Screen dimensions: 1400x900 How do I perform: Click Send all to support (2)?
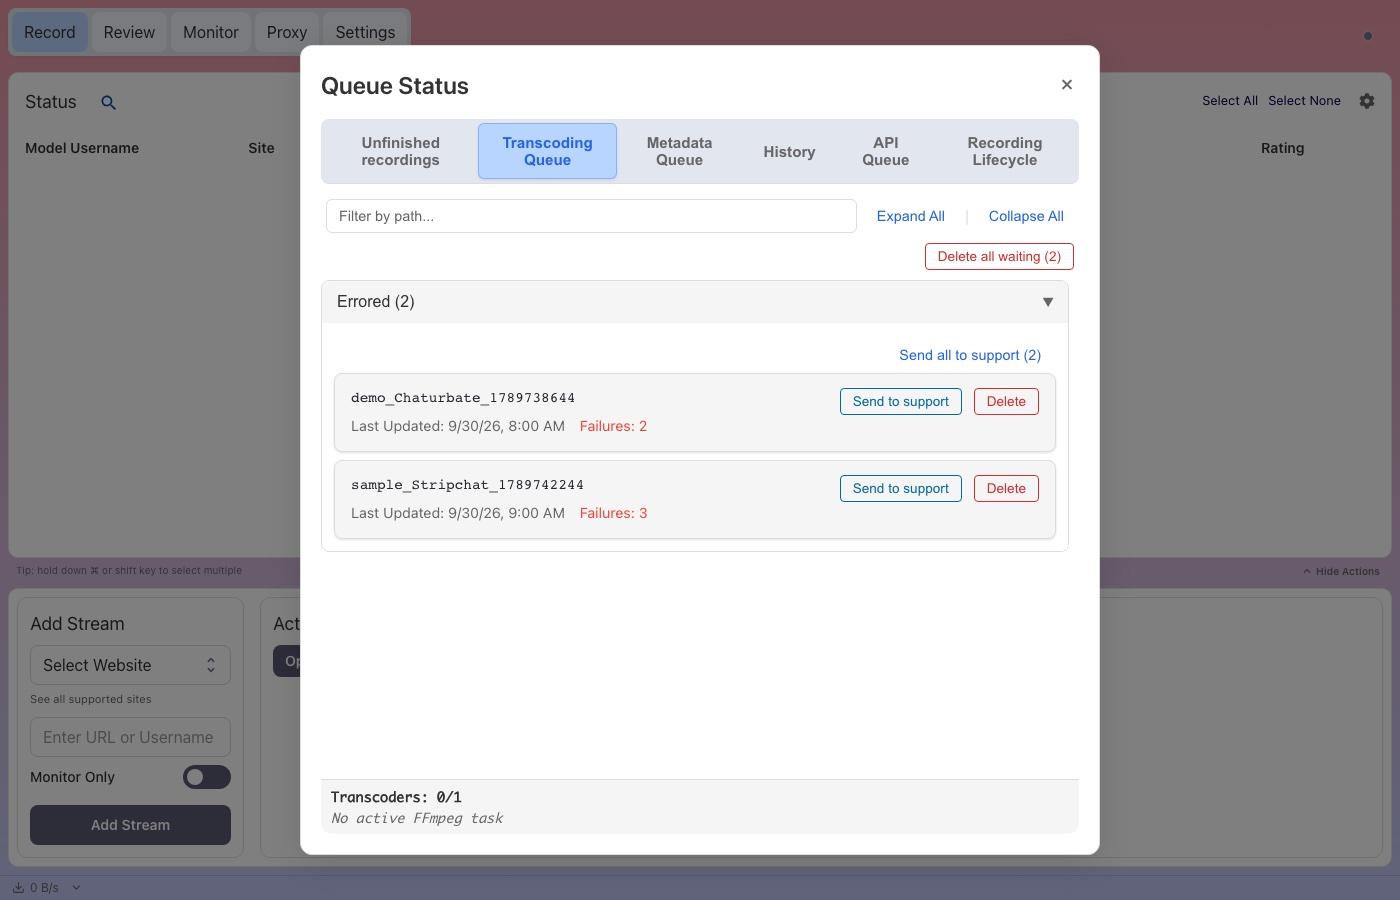point(970,355)
